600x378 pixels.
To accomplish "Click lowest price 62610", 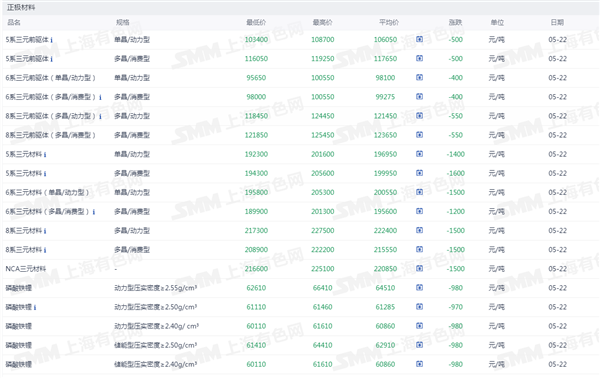I will coord(256,288).
